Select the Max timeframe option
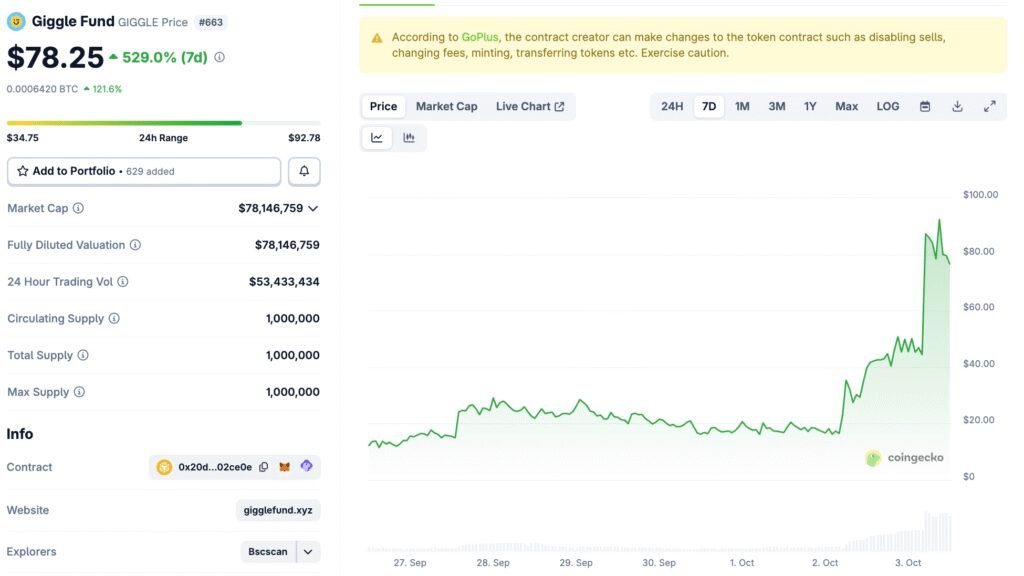 [x=846, y=105]
